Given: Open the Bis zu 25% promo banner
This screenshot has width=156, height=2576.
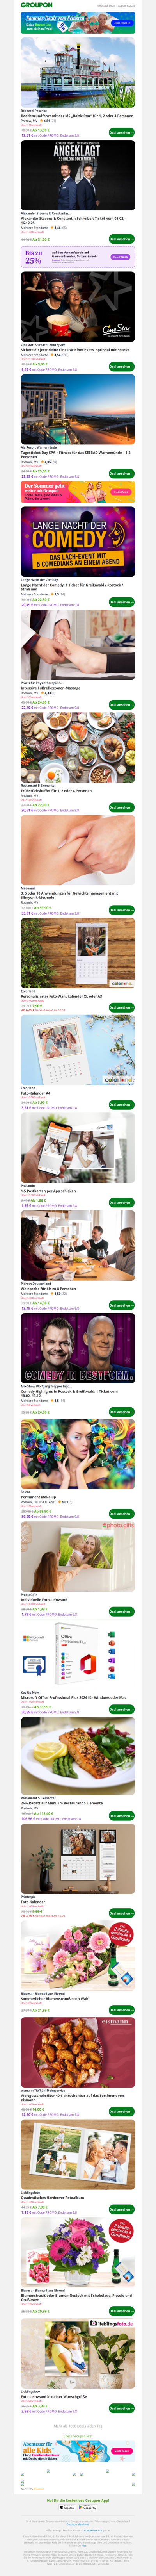Looking at the screenshot, I should [x=78, y=256].
